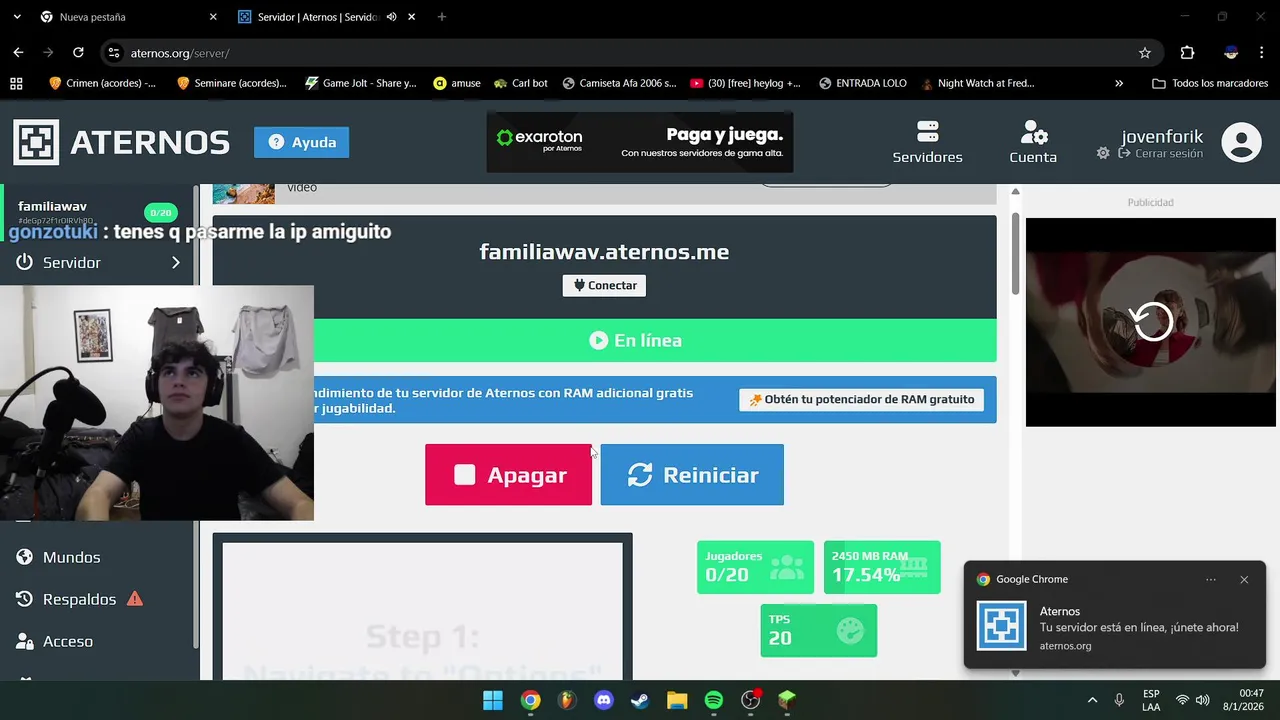Viewport: 1280px width, 720px height.
Task: Open a new browser tab
Action: click(x=442, y=17)
